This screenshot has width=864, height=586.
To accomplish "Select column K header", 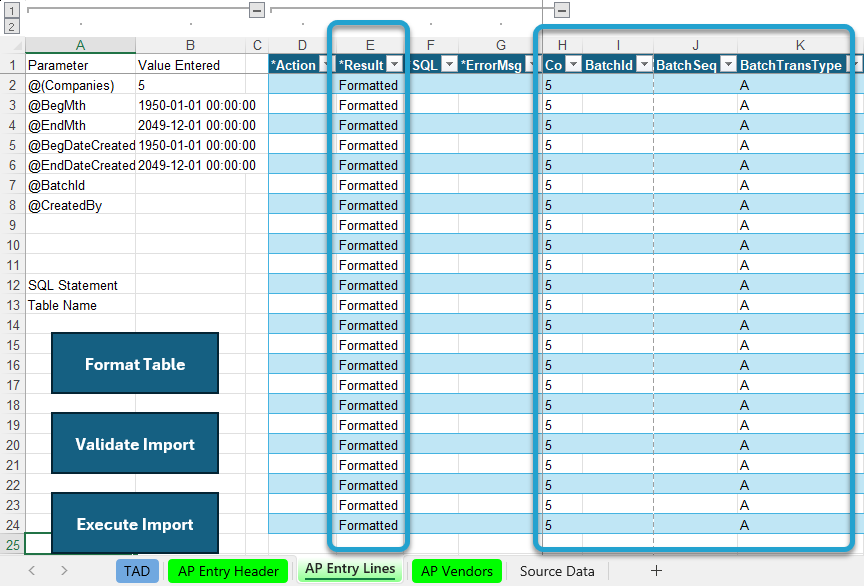I will 800,45.
